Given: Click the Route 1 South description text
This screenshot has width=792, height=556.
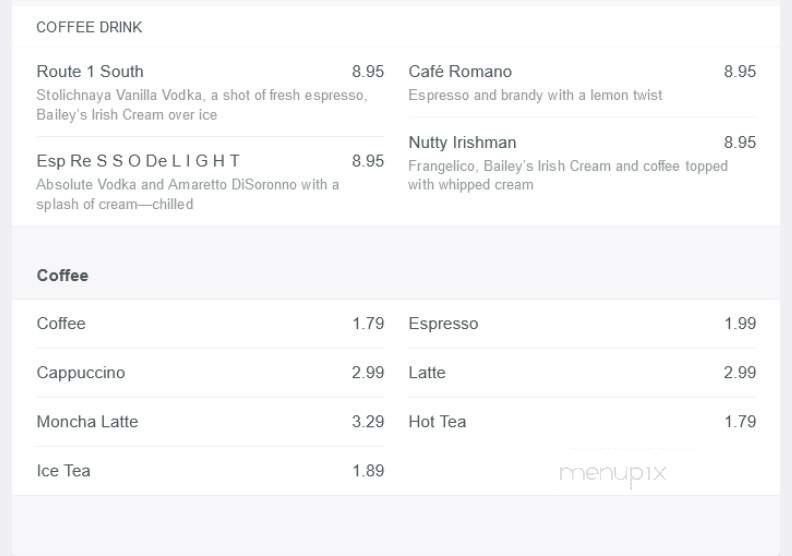Looking at the screenshot, I should click(x=202, y=105).
